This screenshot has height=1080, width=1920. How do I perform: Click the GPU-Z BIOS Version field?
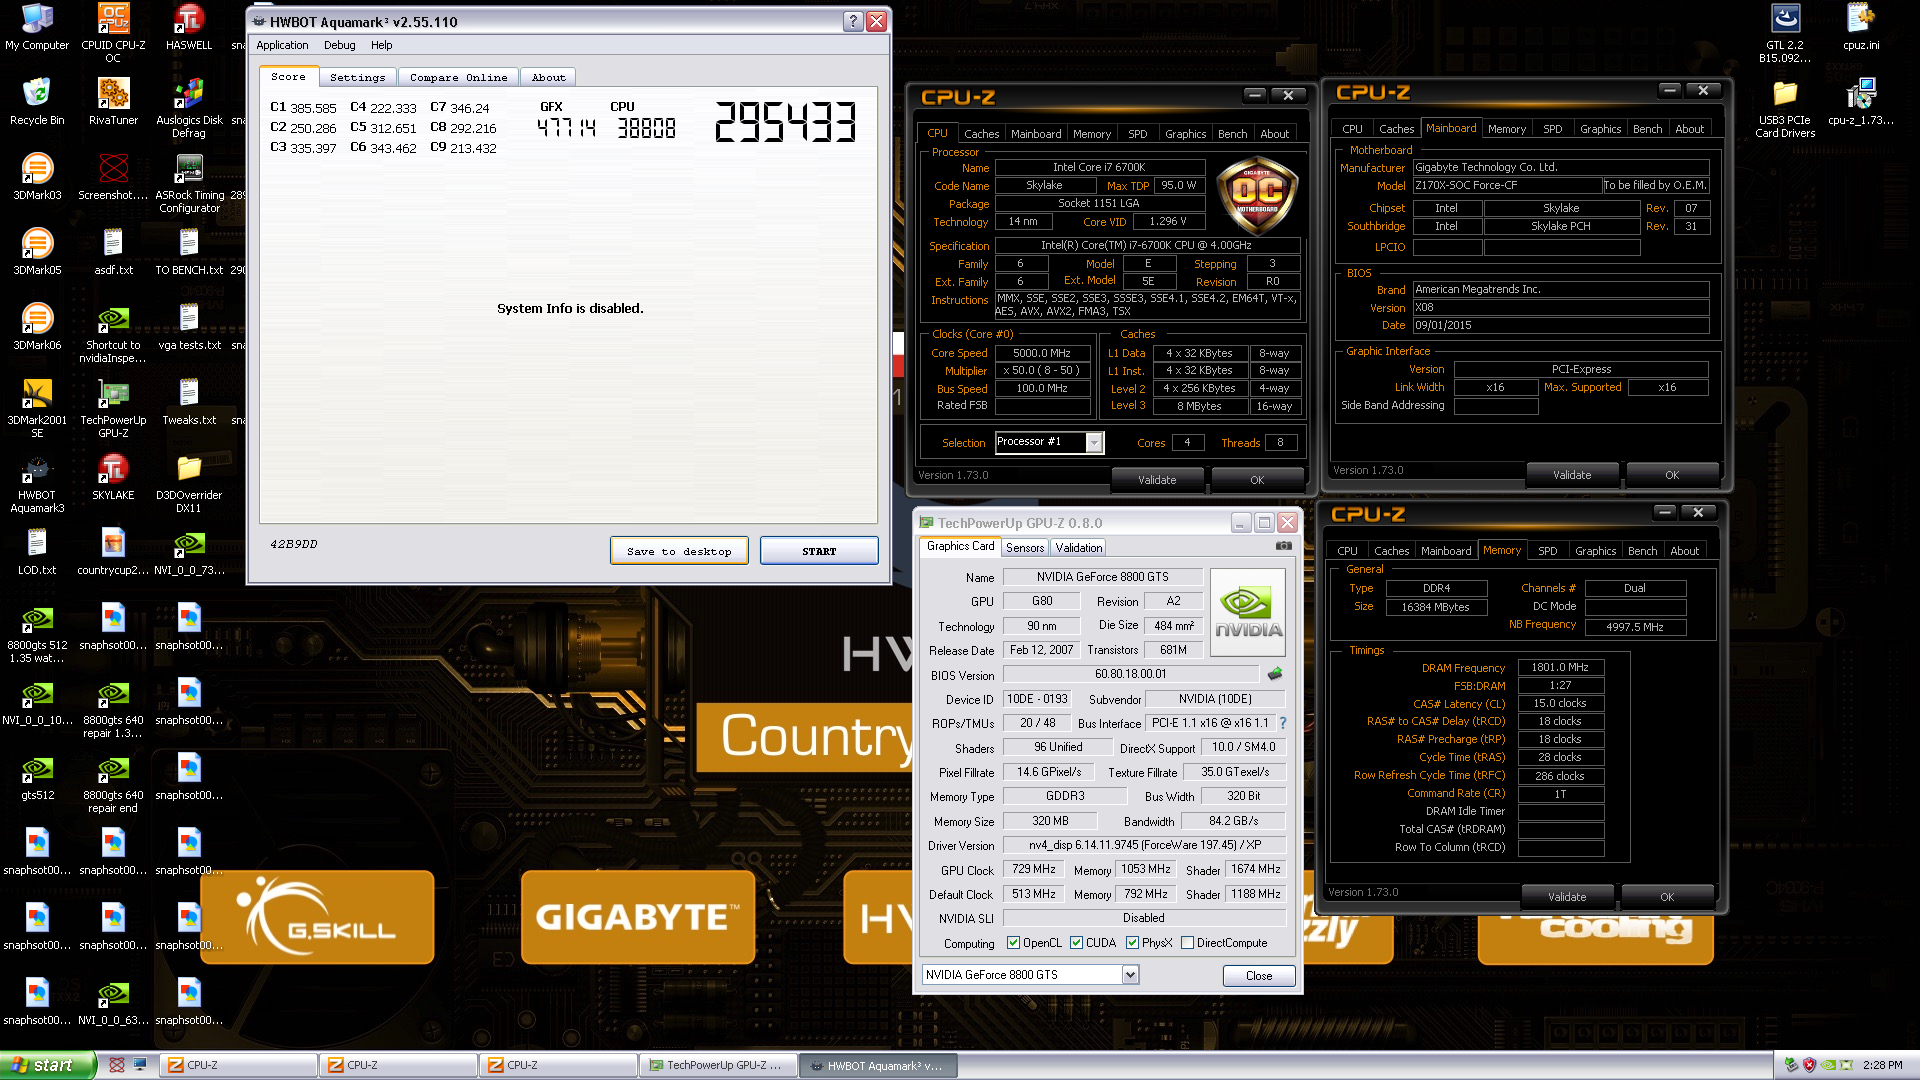(x=1130, y=674)
